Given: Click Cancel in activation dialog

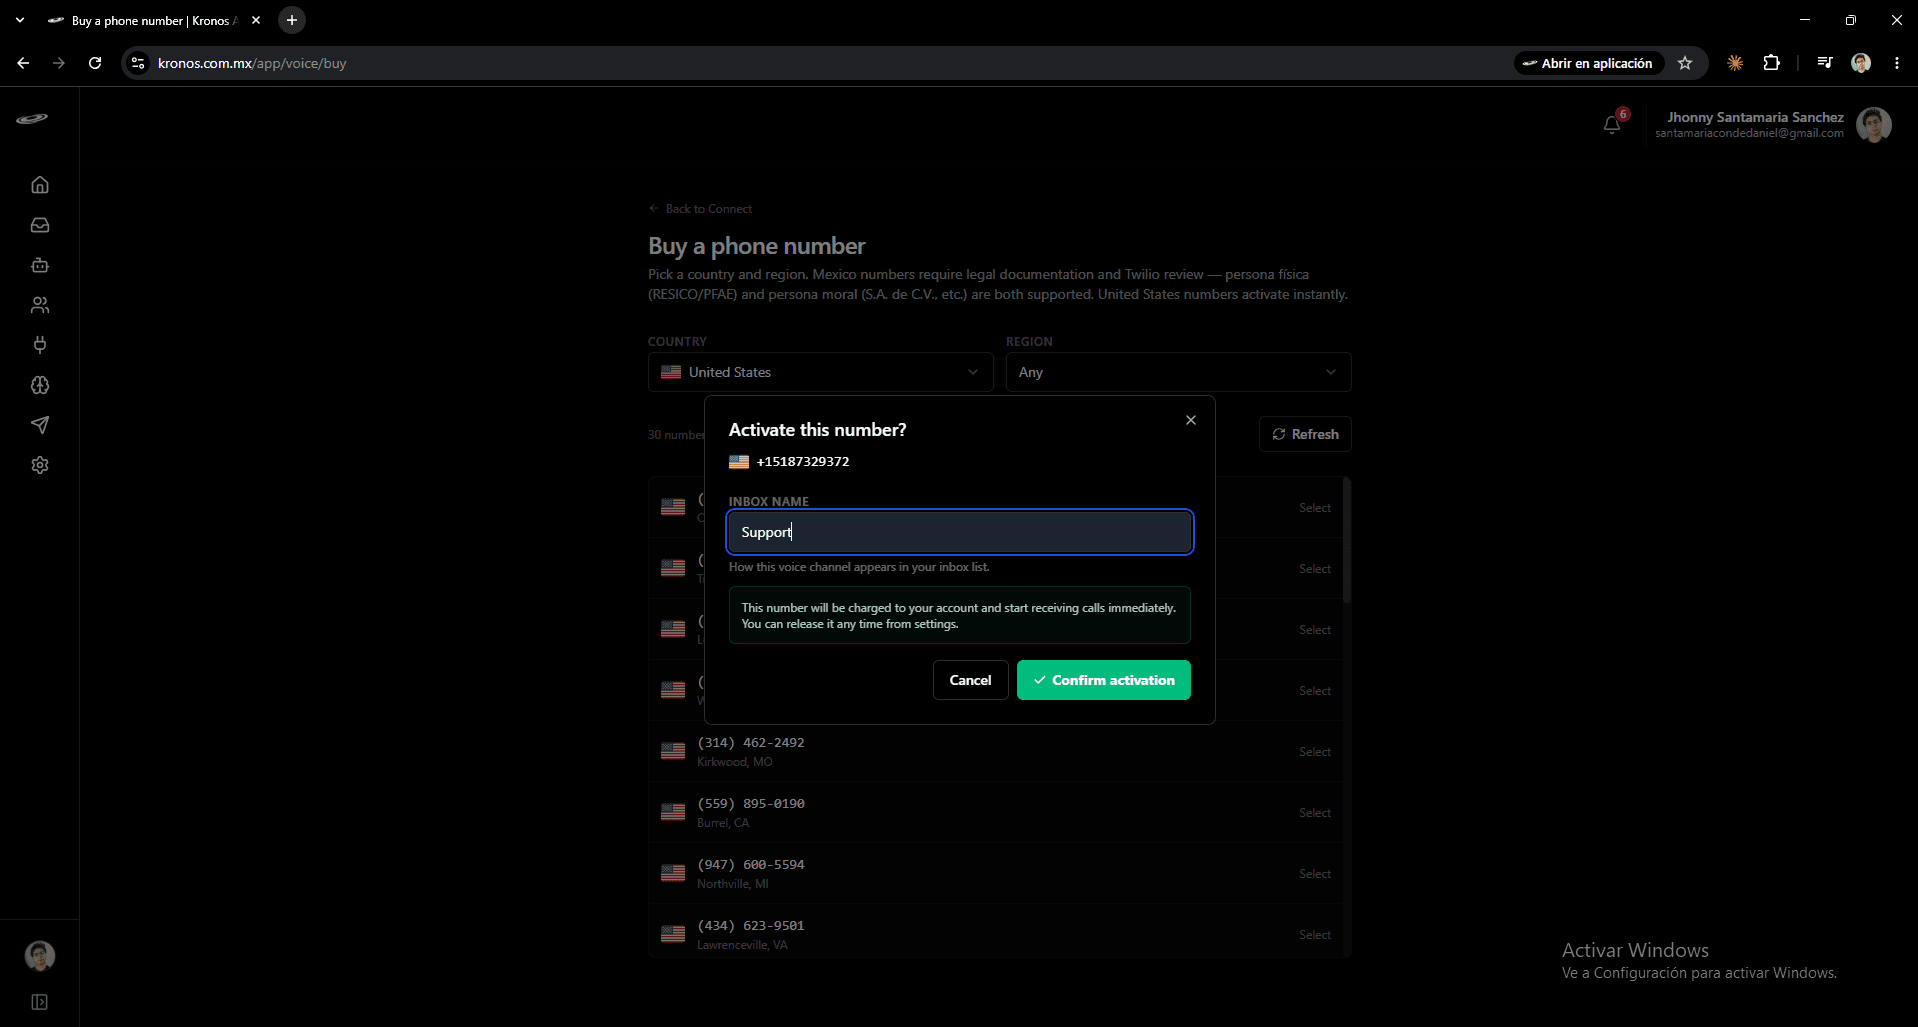Looking at the screenshot, I should [x=970, y=680].
